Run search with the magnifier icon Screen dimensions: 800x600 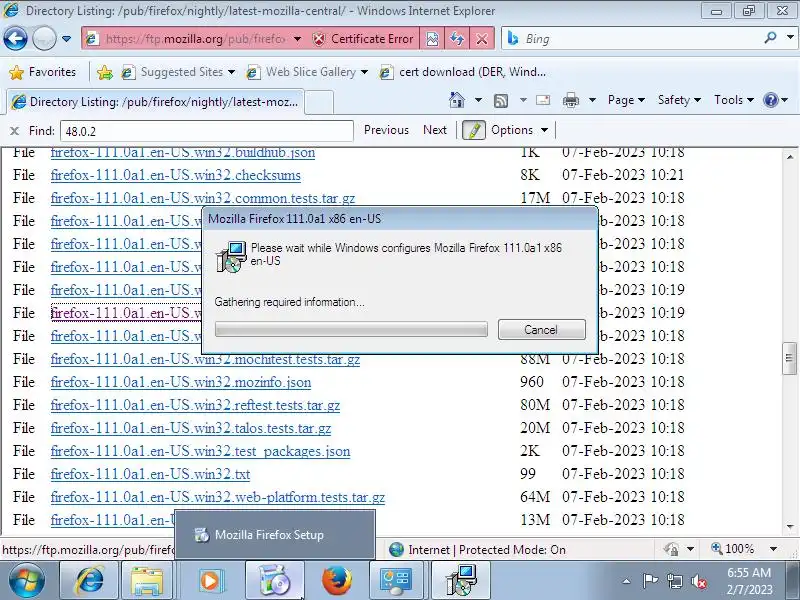[770, 38]
